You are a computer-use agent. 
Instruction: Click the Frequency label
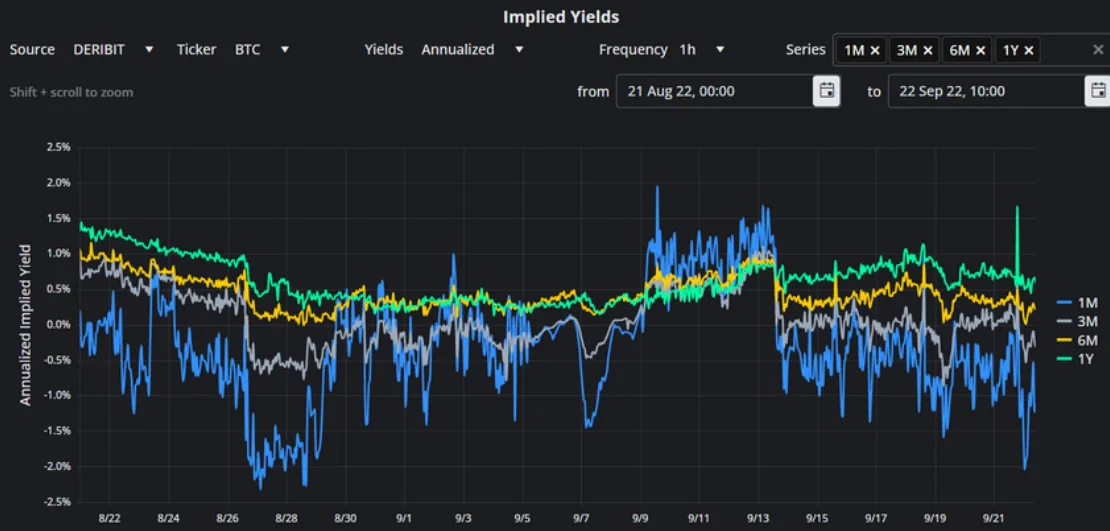(x=633, y=50)
